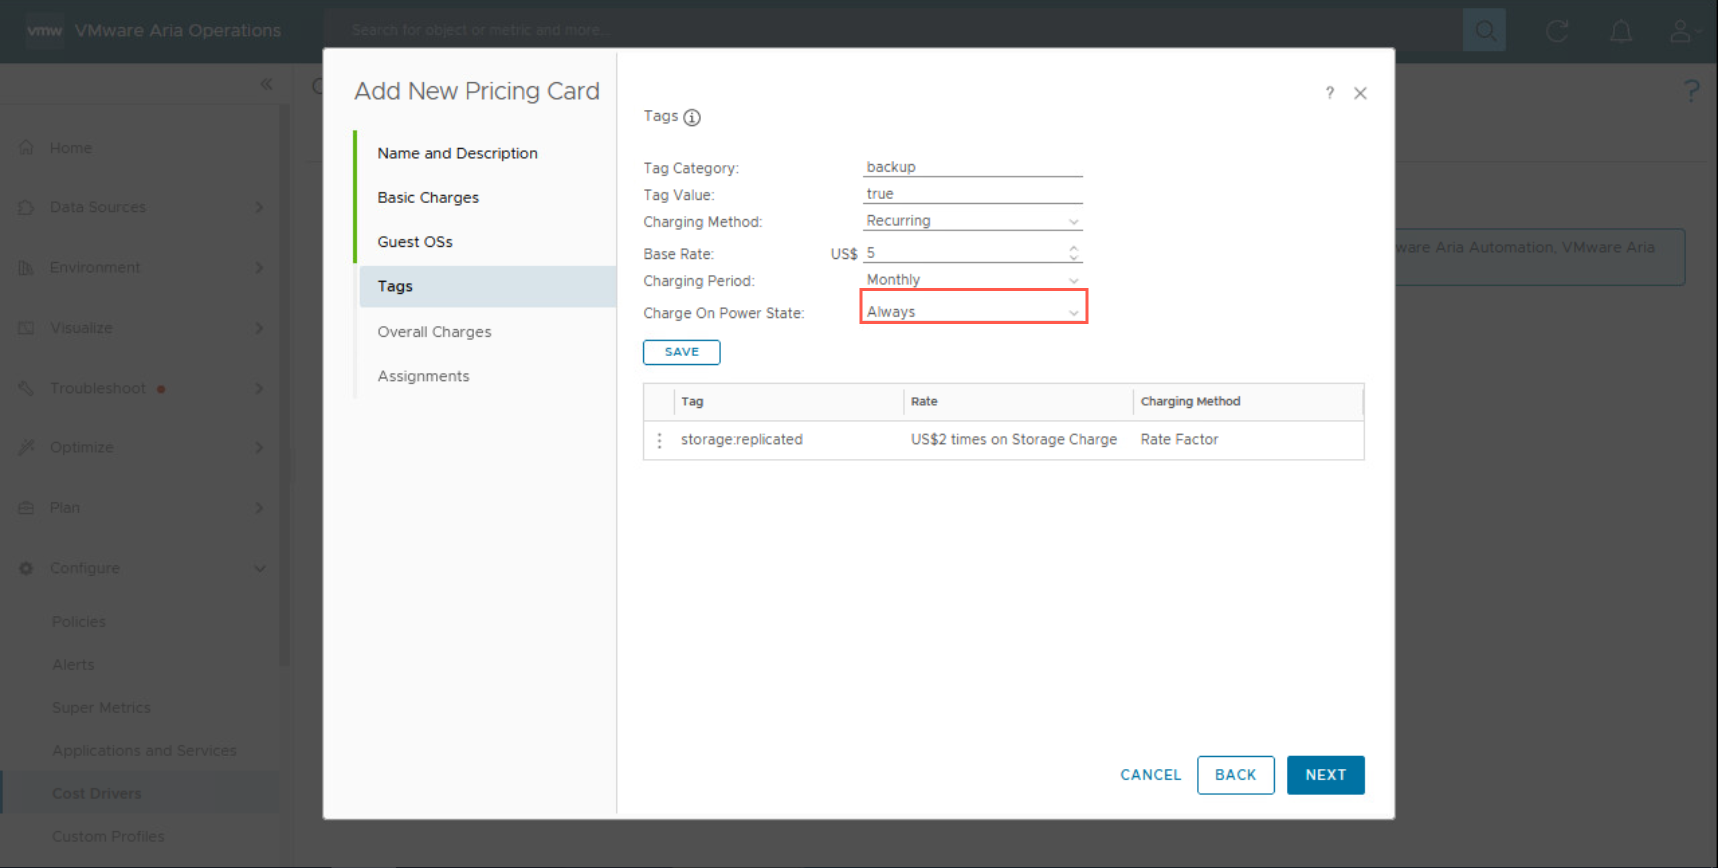Open the notifications bell
1718x868 pixels.
[1620, 31]
